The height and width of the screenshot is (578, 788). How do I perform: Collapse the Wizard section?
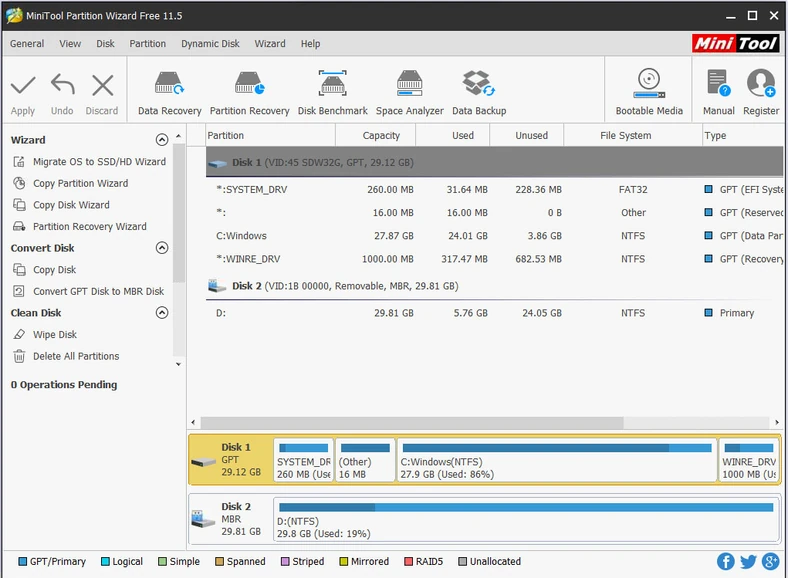click(162, 140)
